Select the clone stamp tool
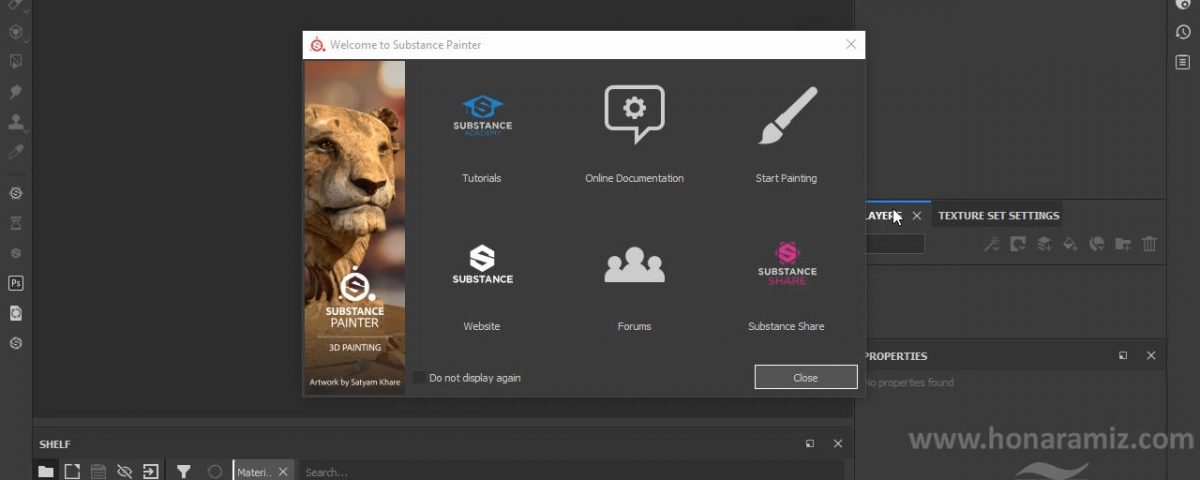The height and width of the screenshot is (480, 1200). (16, 122)
